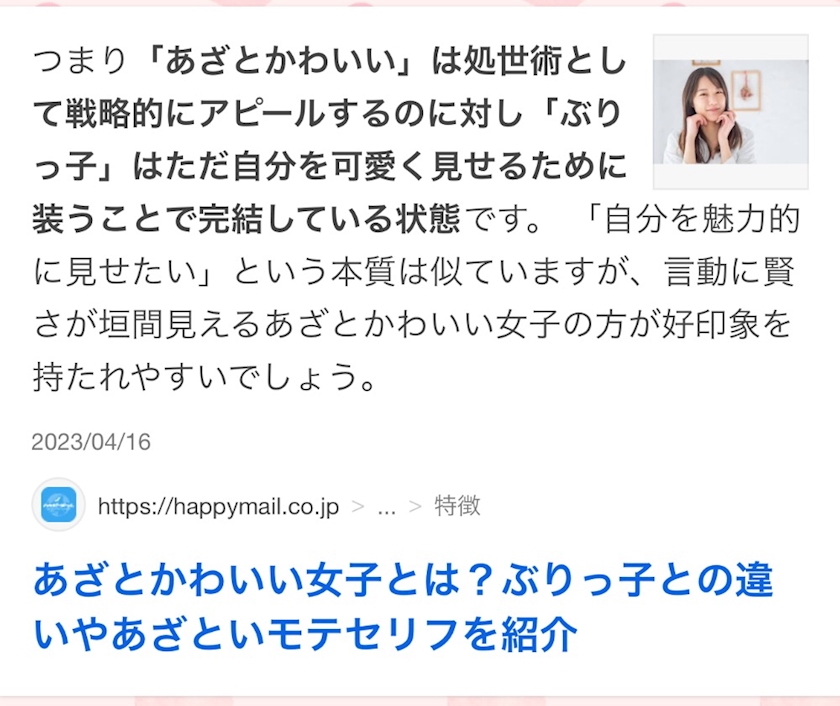Click the first breadcrumb chevron after the URL
Viewport: 840px width, 706px height.
tap(358, 507)
